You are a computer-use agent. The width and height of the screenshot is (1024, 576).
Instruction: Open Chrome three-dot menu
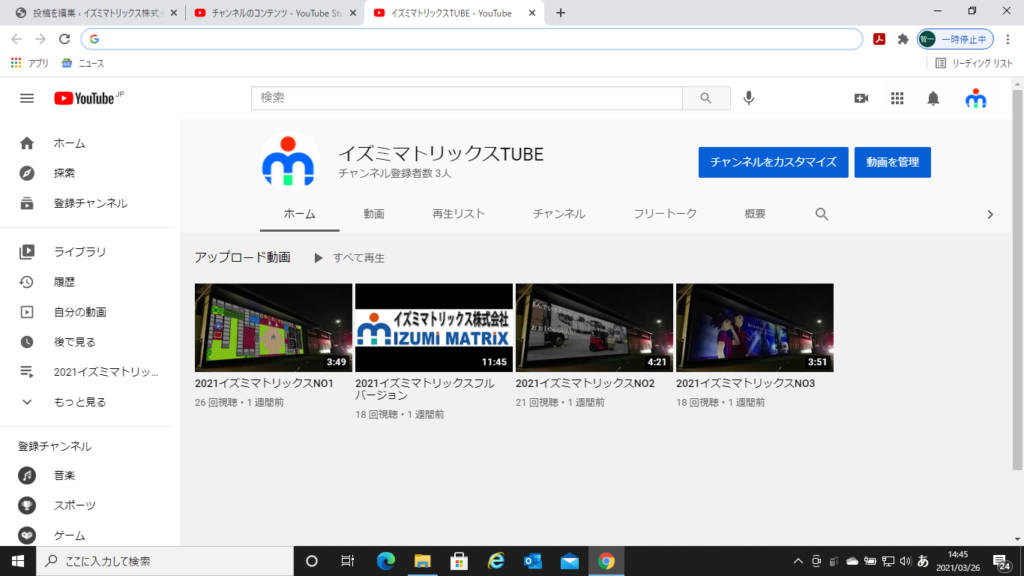1008,39
